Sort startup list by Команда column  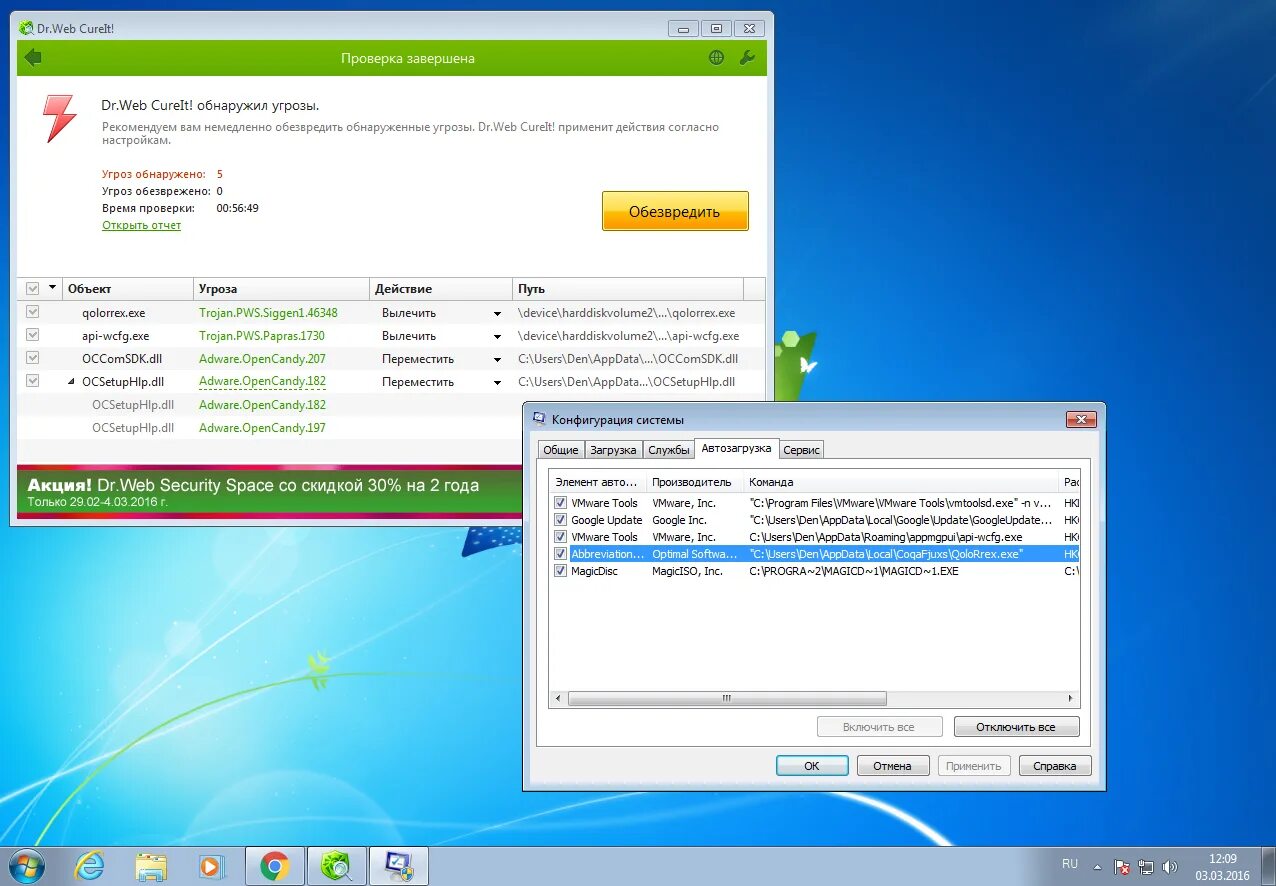901,482
